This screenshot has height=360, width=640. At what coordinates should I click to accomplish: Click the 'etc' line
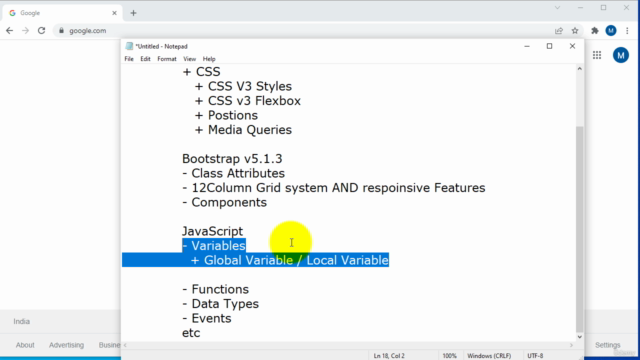click(x=191, y=333)
